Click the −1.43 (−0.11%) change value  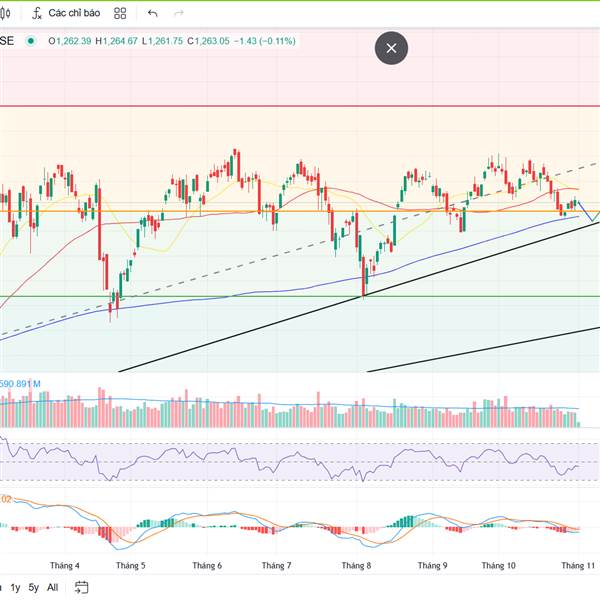point(265,41)
